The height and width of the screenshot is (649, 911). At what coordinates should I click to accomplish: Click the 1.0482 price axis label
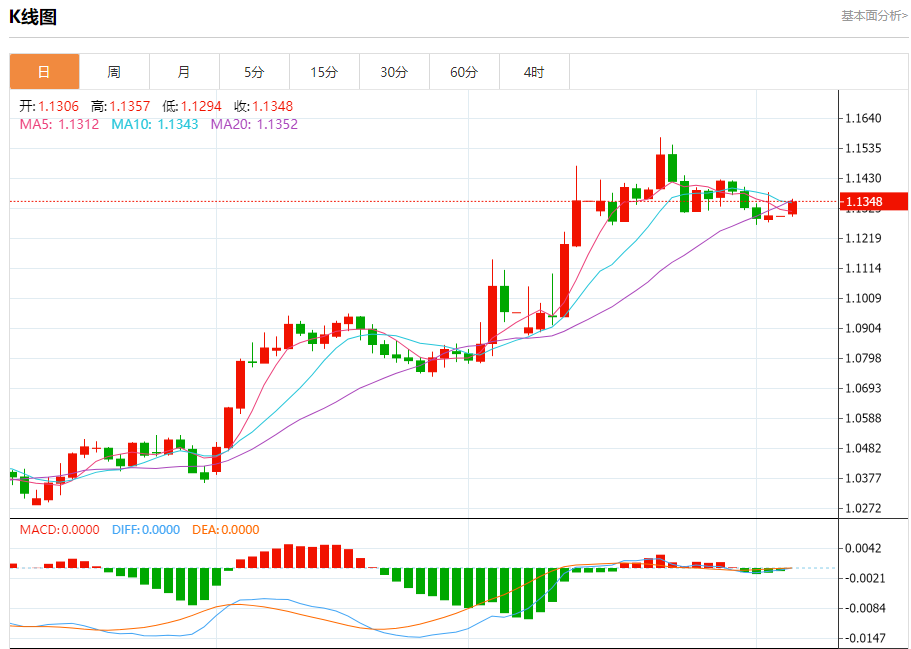(x=863, y=449)
